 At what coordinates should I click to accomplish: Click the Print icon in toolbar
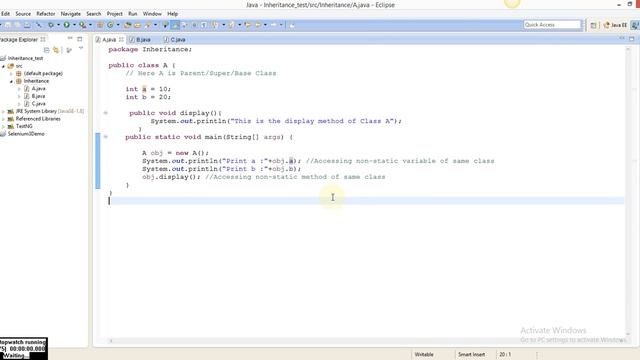coord(27,25)
